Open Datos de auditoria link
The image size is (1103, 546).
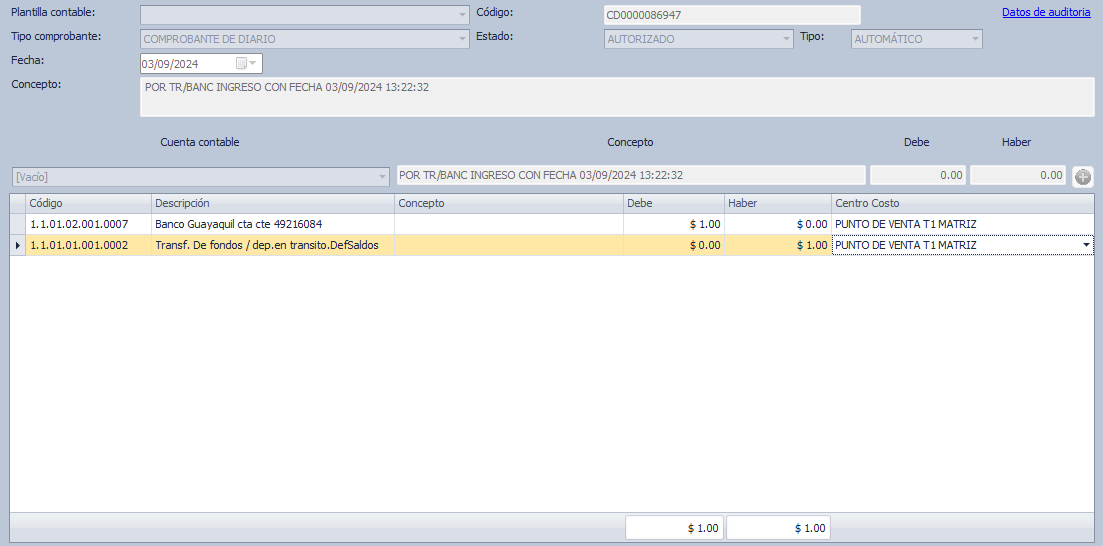[1045, 13]
